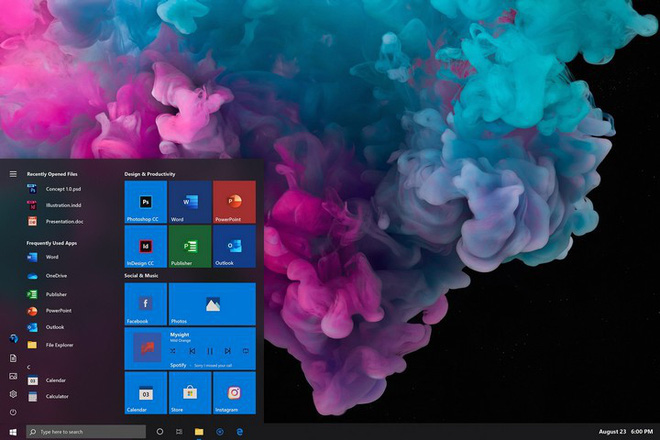Click the 6:00 PM clock

(642, 432)
